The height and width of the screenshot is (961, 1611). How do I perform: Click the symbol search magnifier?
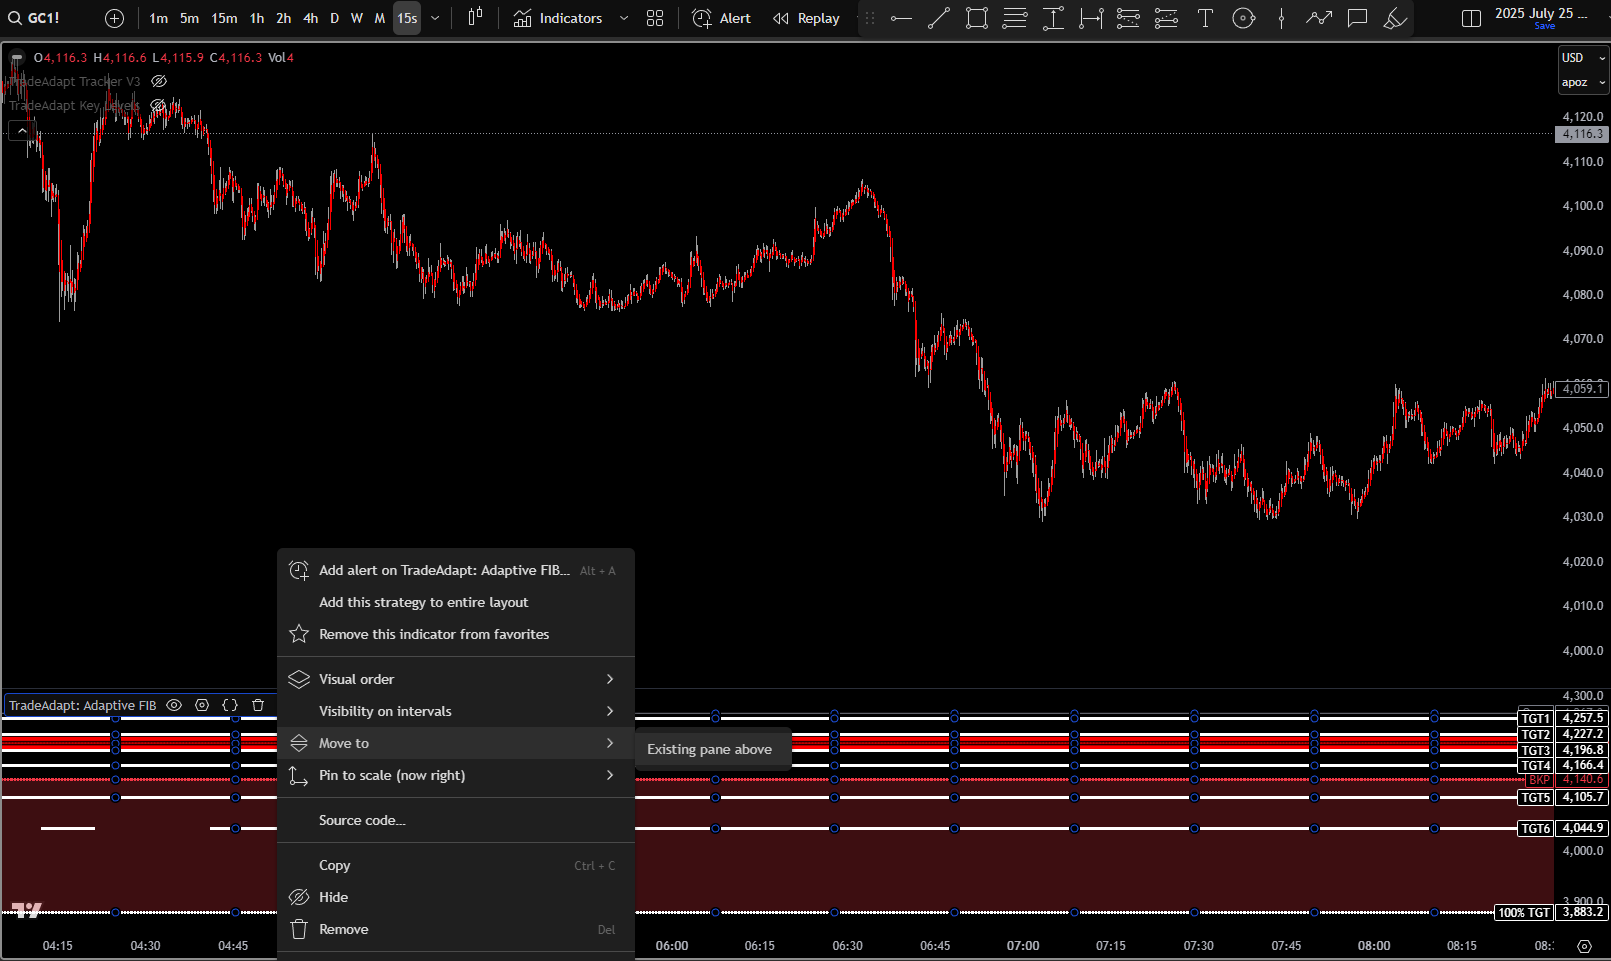pos(15,17)
